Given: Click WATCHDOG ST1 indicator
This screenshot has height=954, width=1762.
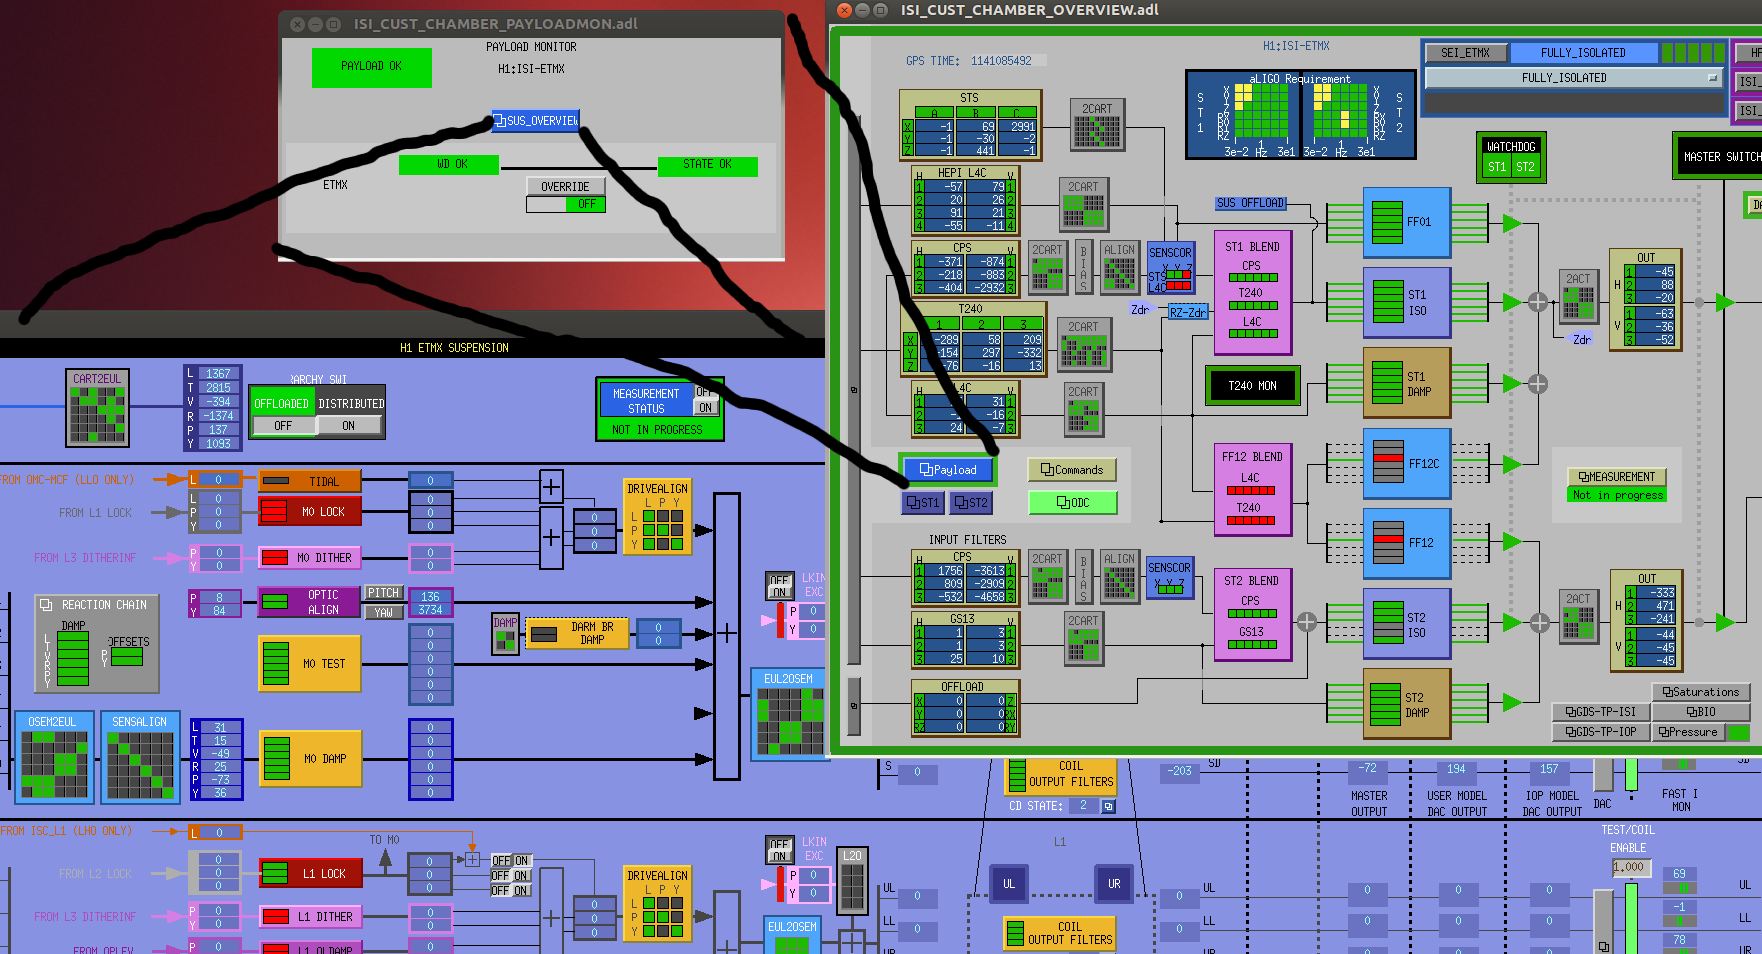Looking at the screenshot, I should (x=1497, y=167).
